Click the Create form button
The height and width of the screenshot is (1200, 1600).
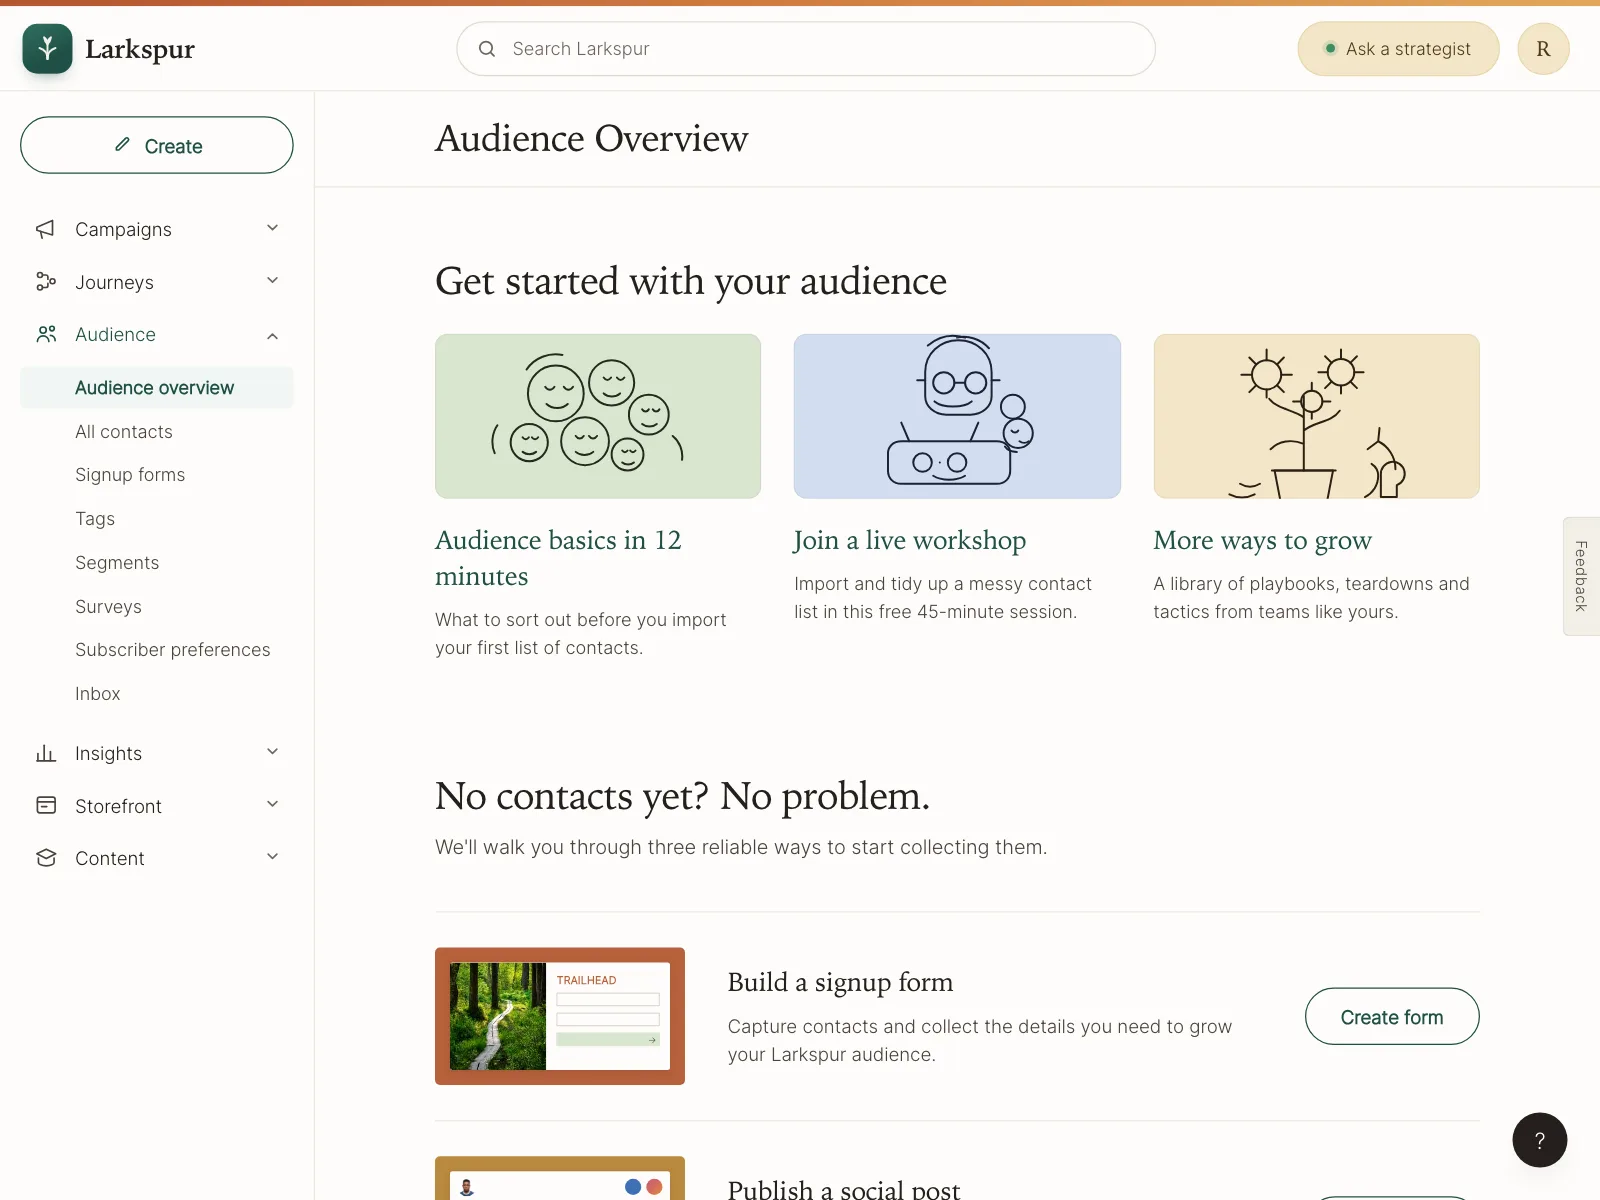click(1392, 1017)
